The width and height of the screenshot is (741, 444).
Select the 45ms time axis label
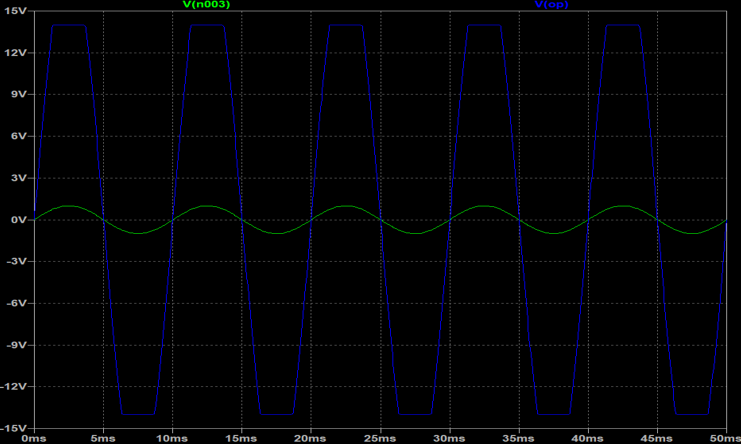coord(657,438)
